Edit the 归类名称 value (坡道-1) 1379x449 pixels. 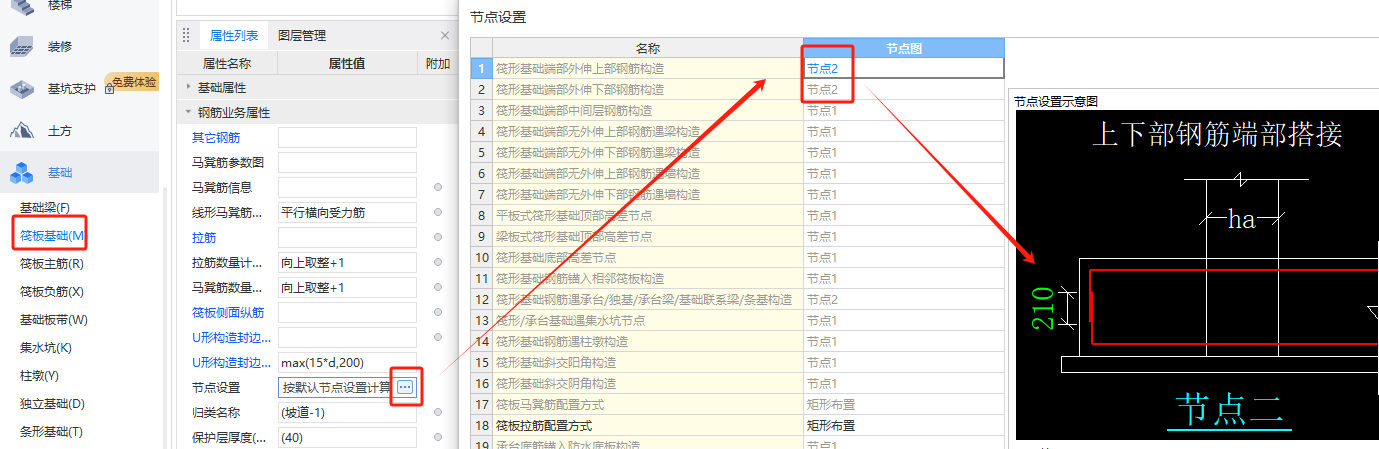coord(347,412)
